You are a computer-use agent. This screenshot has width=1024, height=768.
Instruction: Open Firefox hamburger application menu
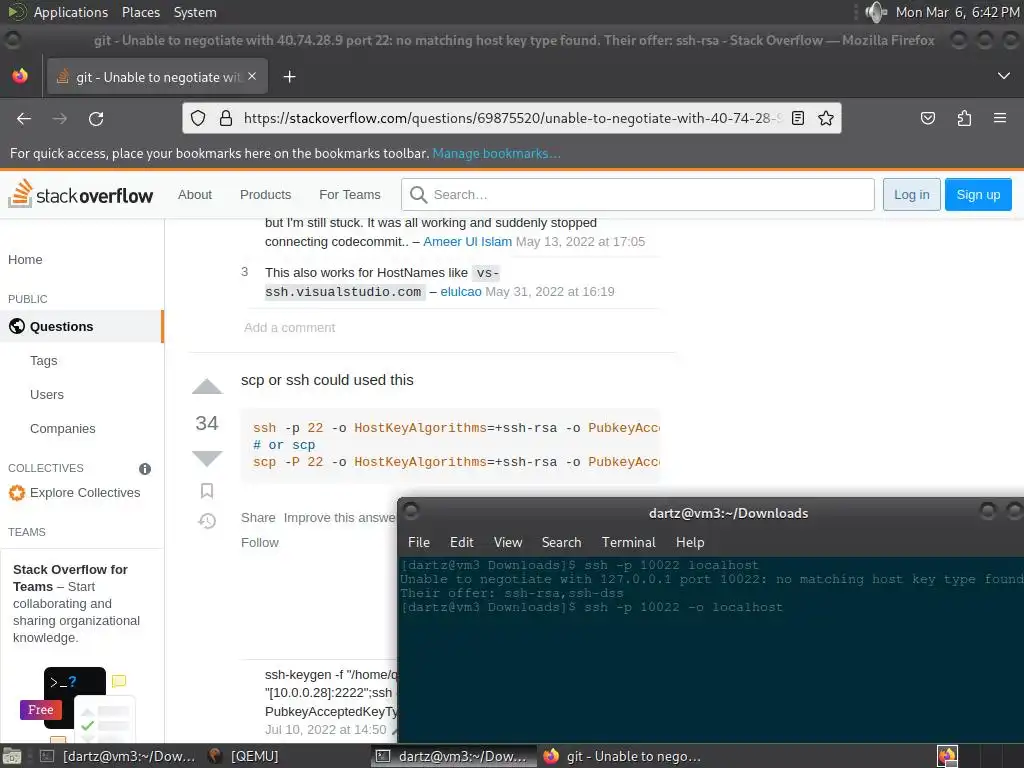click(999, 118)
